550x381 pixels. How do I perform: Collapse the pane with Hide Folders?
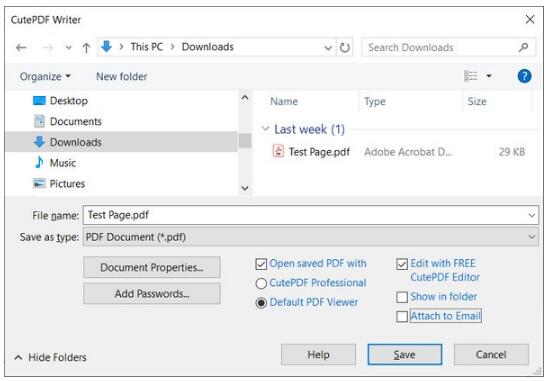[x=50, y=357]
